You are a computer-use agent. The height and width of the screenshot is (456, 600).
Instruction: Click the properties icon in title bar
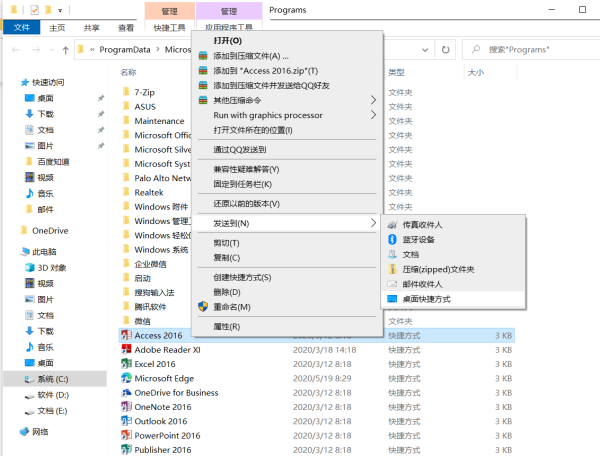pos(34,10)
